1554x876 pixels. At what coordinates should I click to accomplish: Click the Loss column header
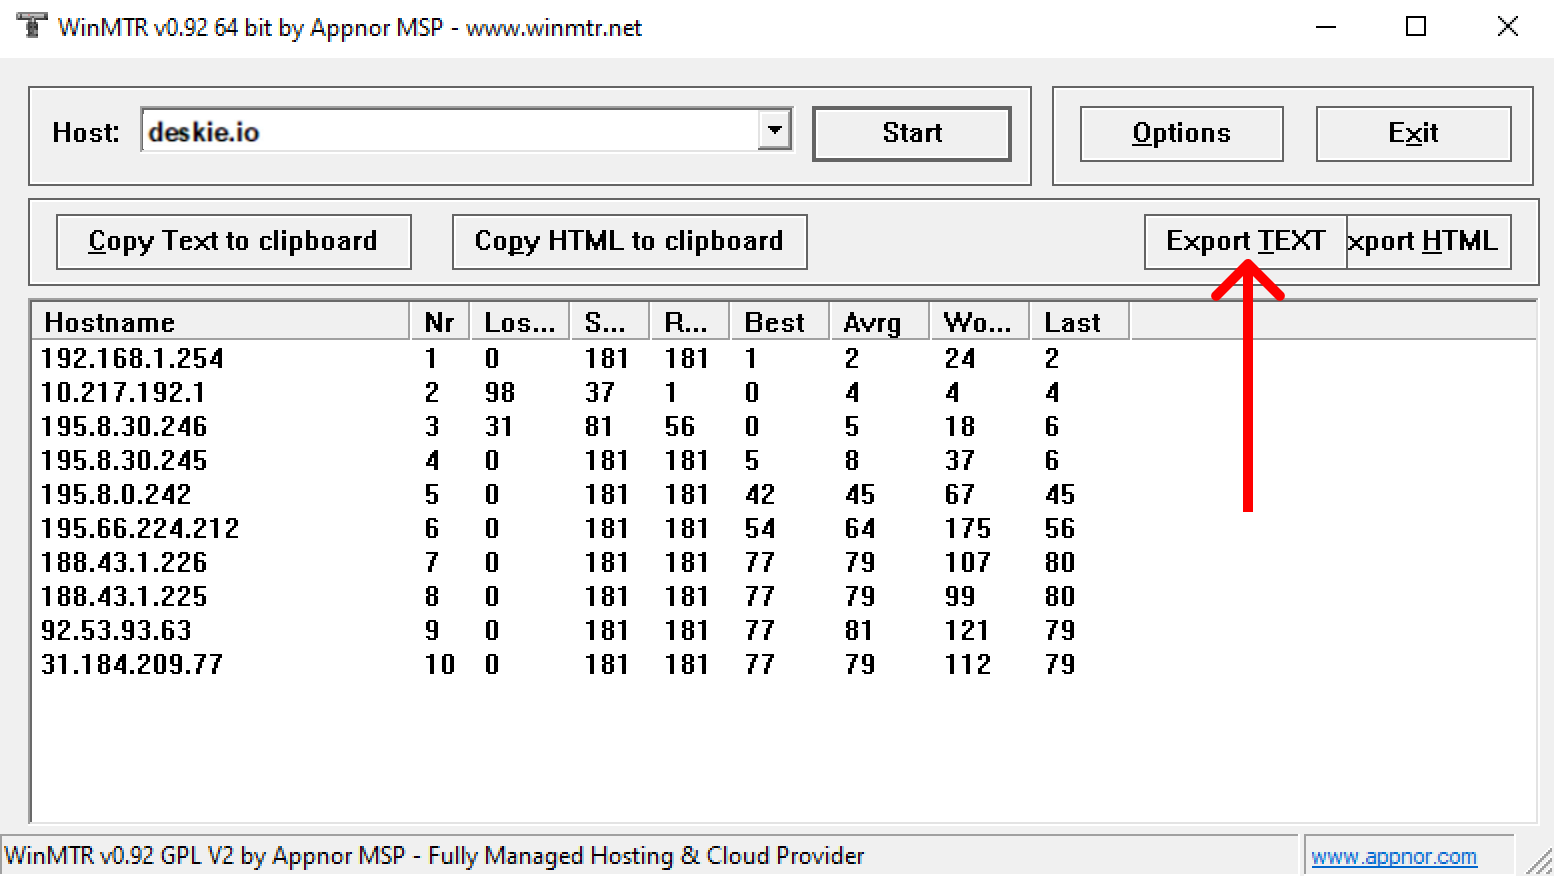pyautogui.click(x=520, y=322)
